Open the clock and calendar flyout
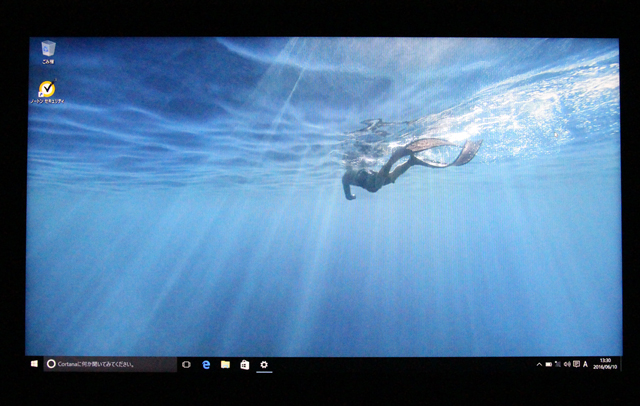Screen dimensions: 640x406 [605, 360]
